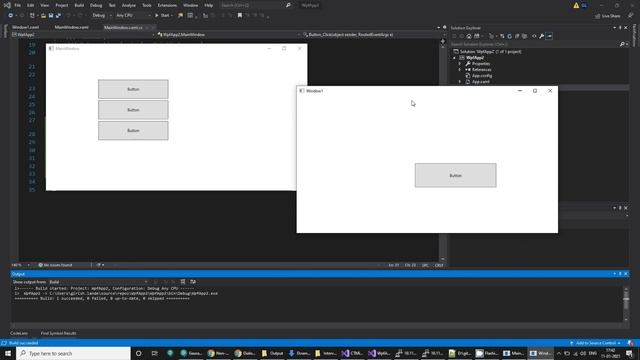
Task: Open the File menu
Action: [18, 5]
